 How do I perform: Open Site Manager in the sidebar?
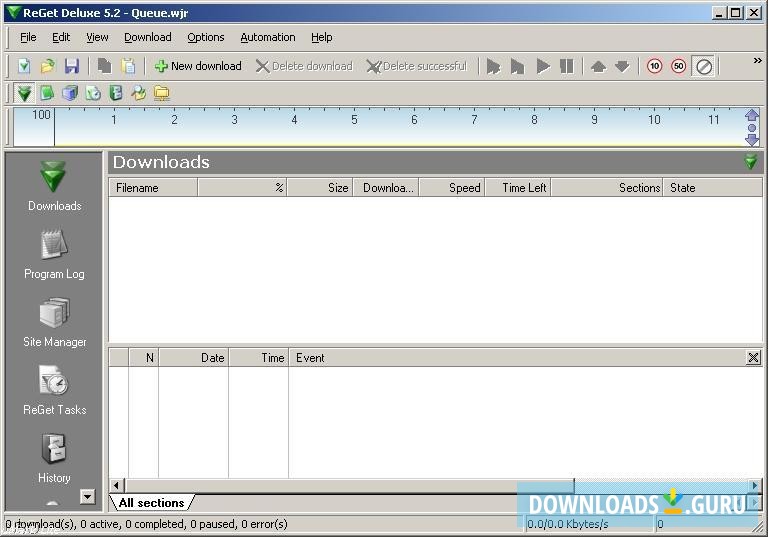click(54, 322)
